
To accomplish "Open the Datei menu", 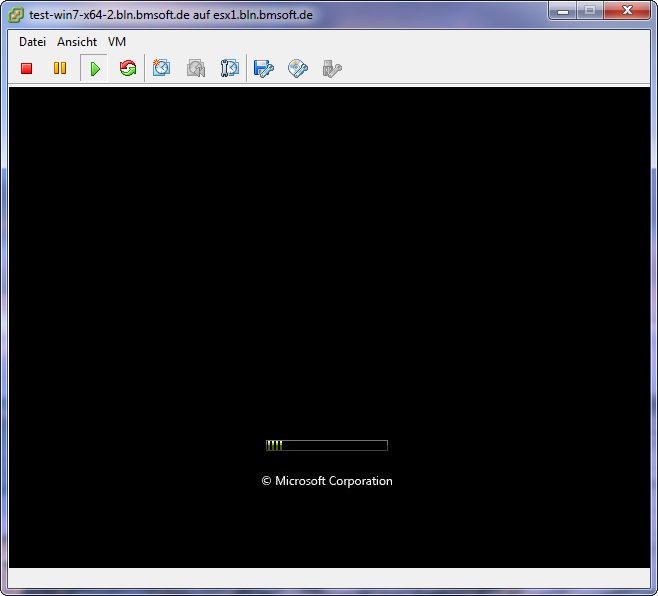I will point(32,42).
